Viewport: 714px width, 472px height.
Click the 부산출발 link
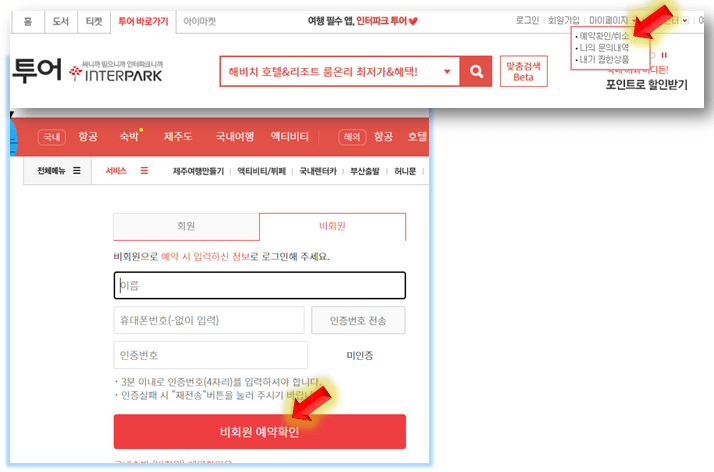coord(365,171)
